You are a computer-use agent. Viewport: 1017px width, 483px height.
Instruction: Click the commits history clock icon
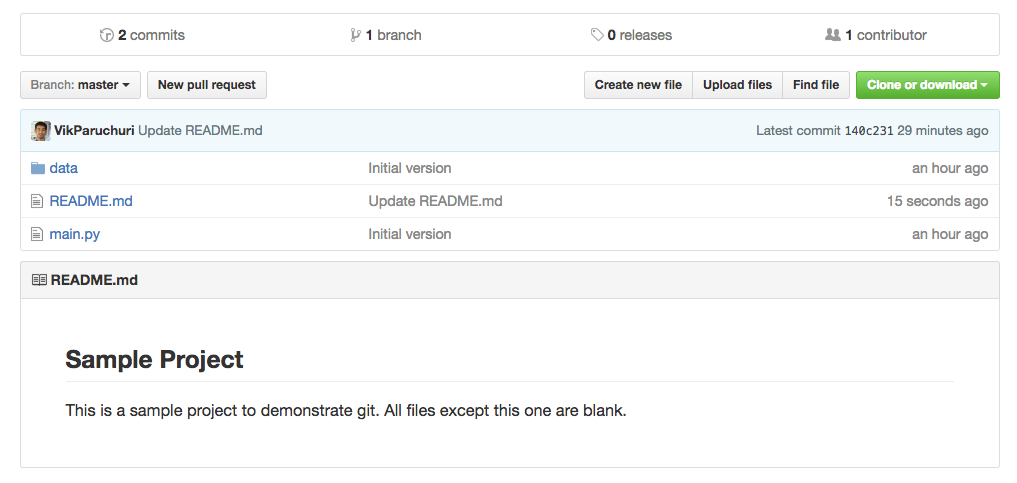(x=107, y=35)
